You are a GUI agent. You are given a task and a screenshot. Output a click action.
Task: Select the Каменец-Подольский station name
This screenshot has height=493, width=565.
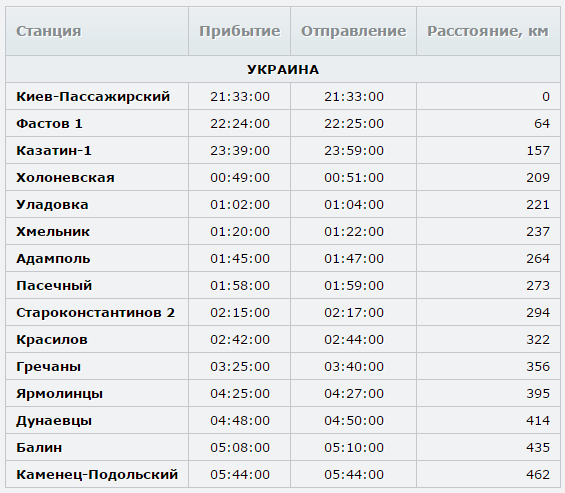click(x=97, y=475)
